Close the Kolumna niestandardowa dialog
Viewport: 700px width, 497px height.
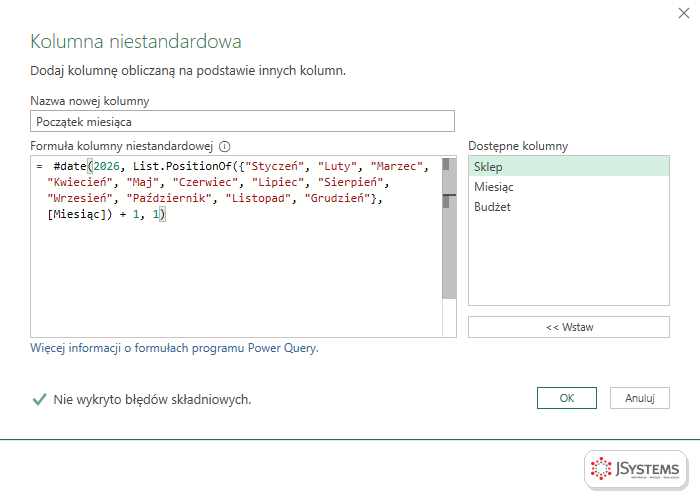point(683,13)
